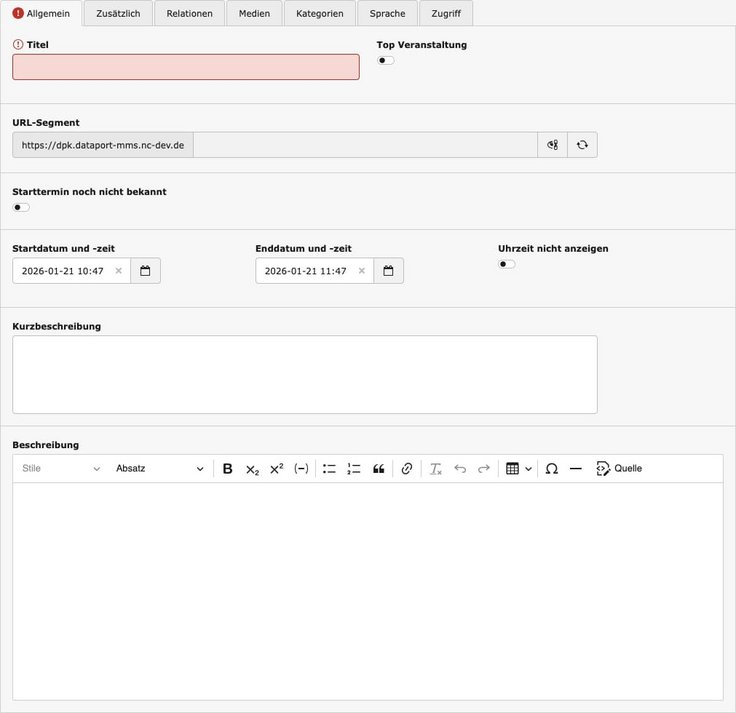Image resolution: width=736 pixels, height=713 pixels.
Task: Click the Quelle source button
Action: (619, 469)
